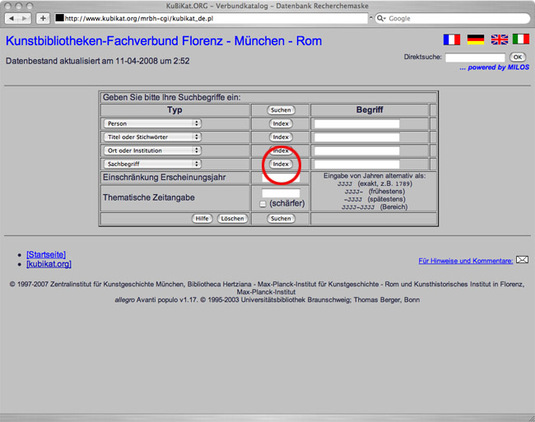
Task: Click the Google search magnifier icon
Action: 380,18
